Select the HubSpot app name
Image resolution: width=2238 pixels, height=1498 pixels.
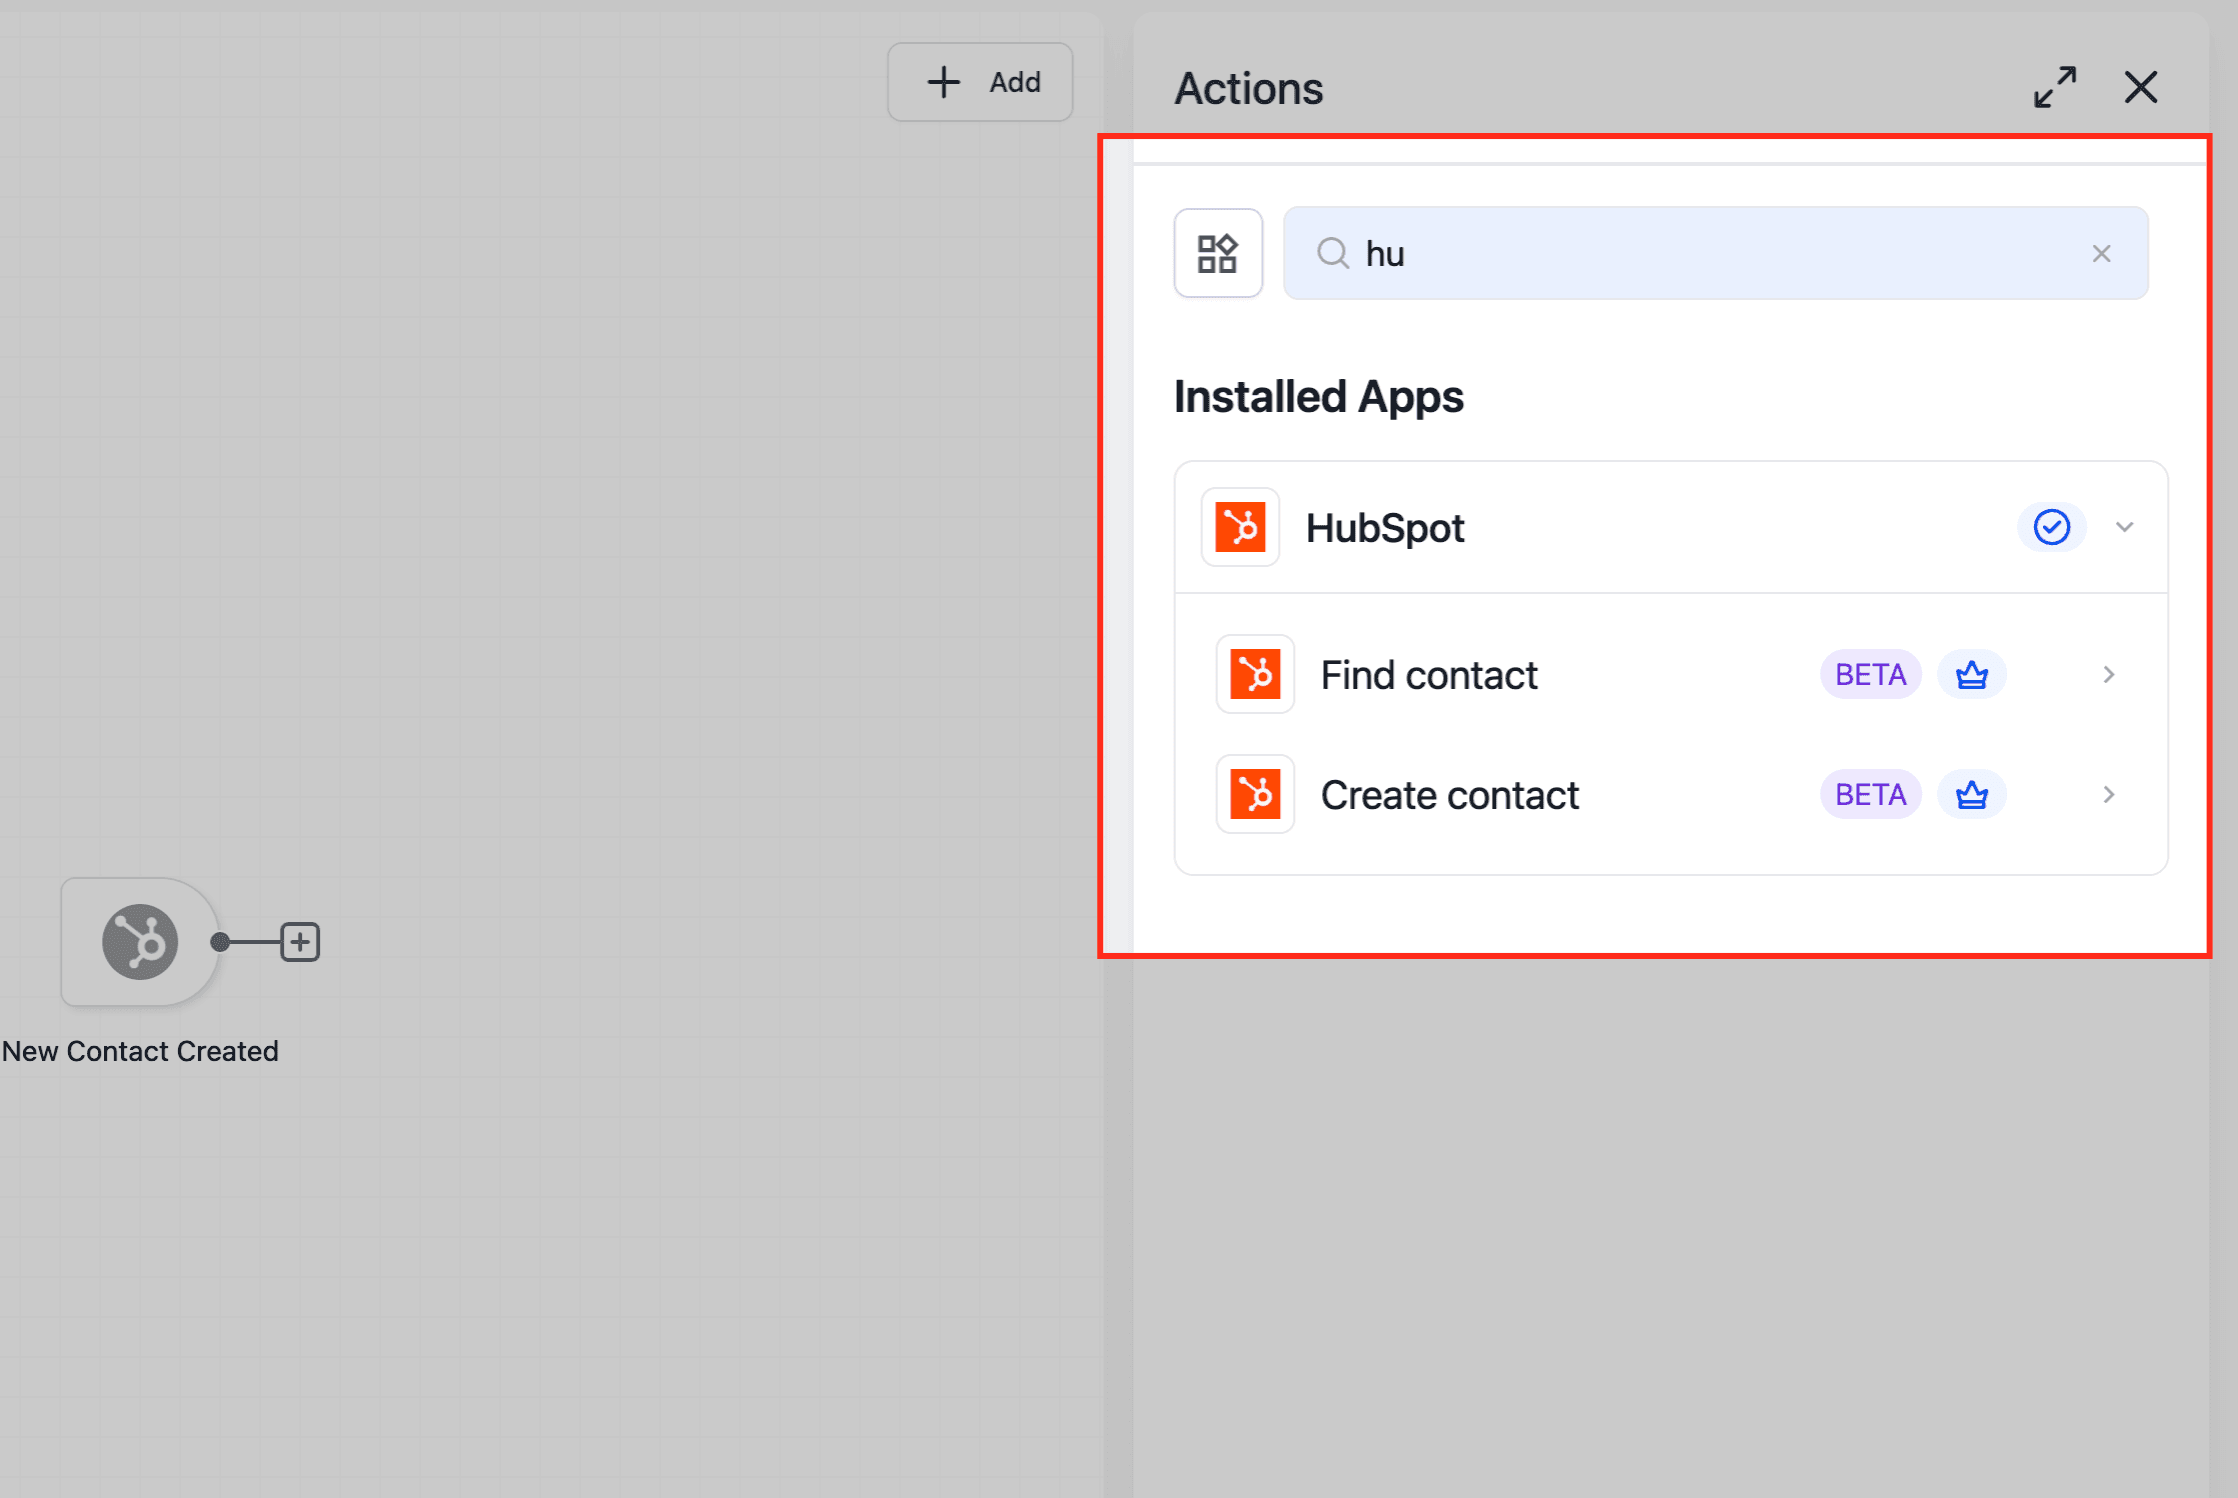click(x=1385, y=528)
